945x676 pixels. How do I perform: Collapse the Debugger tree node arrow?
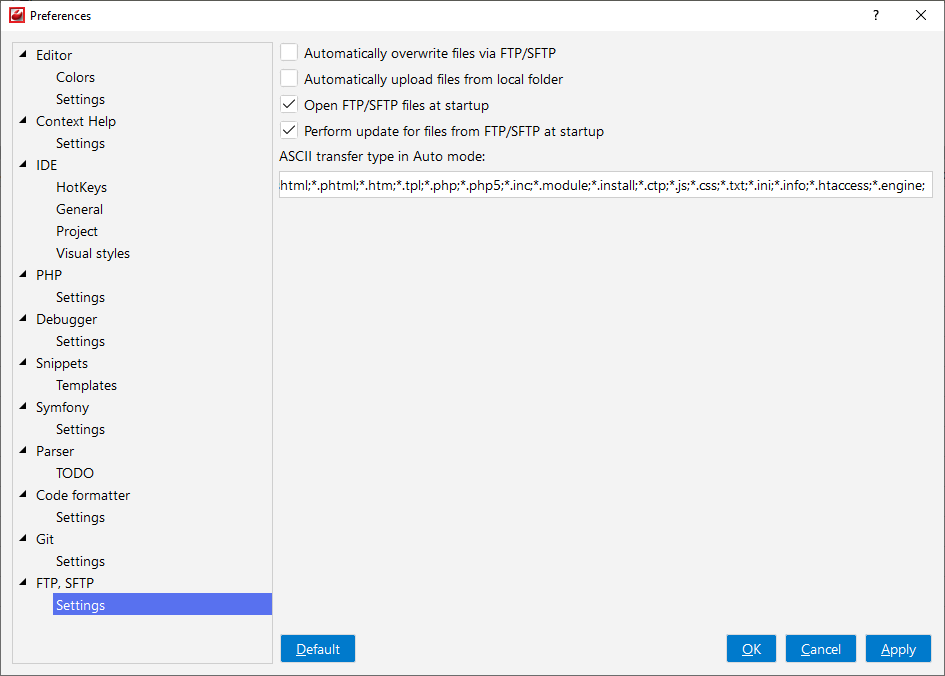pos(23,319)
